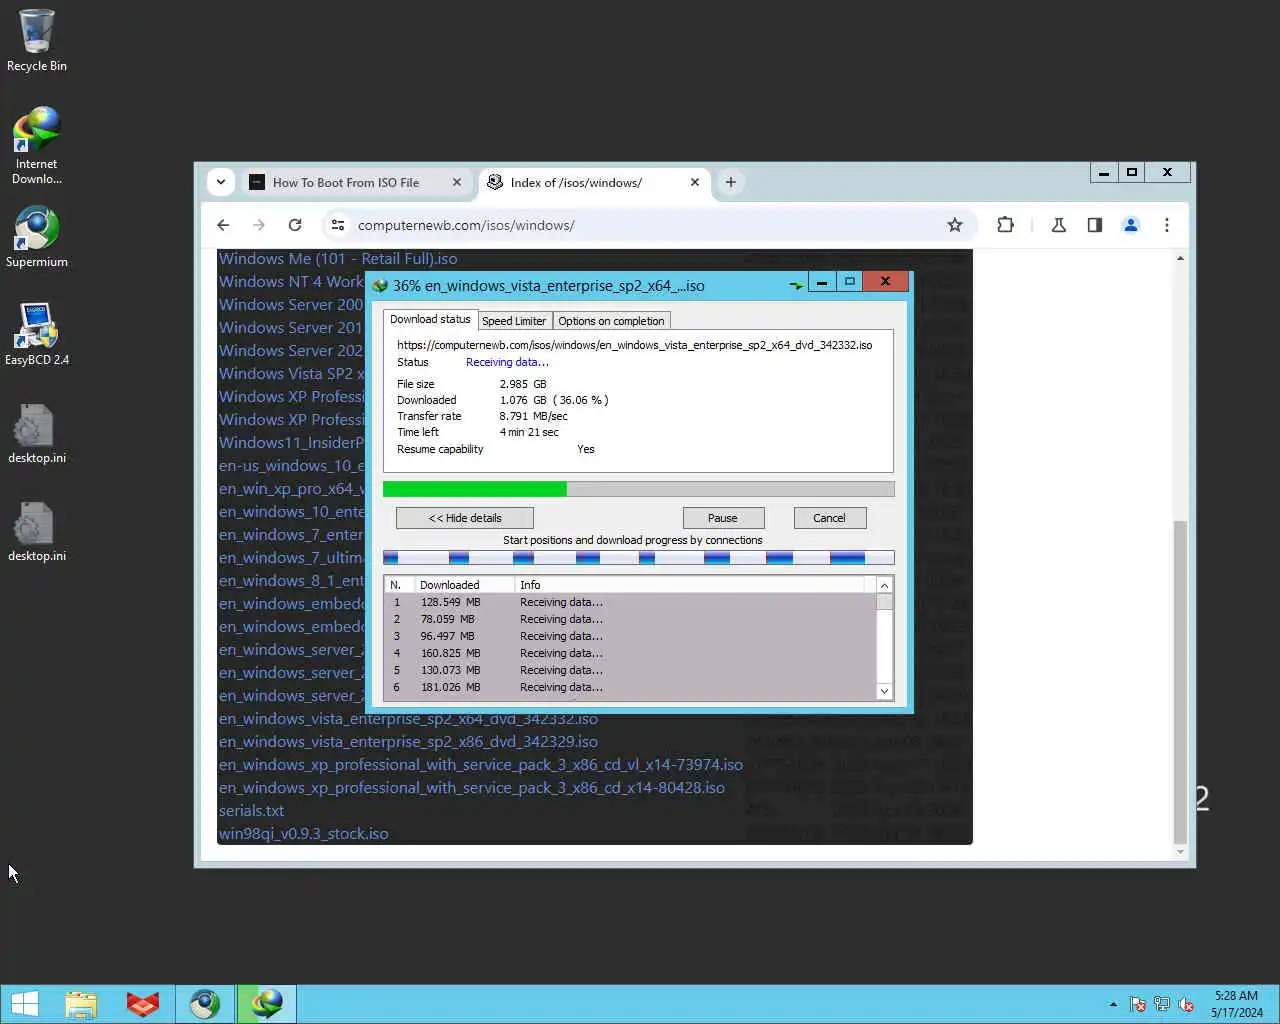Pause the current download

coord(723,518)
